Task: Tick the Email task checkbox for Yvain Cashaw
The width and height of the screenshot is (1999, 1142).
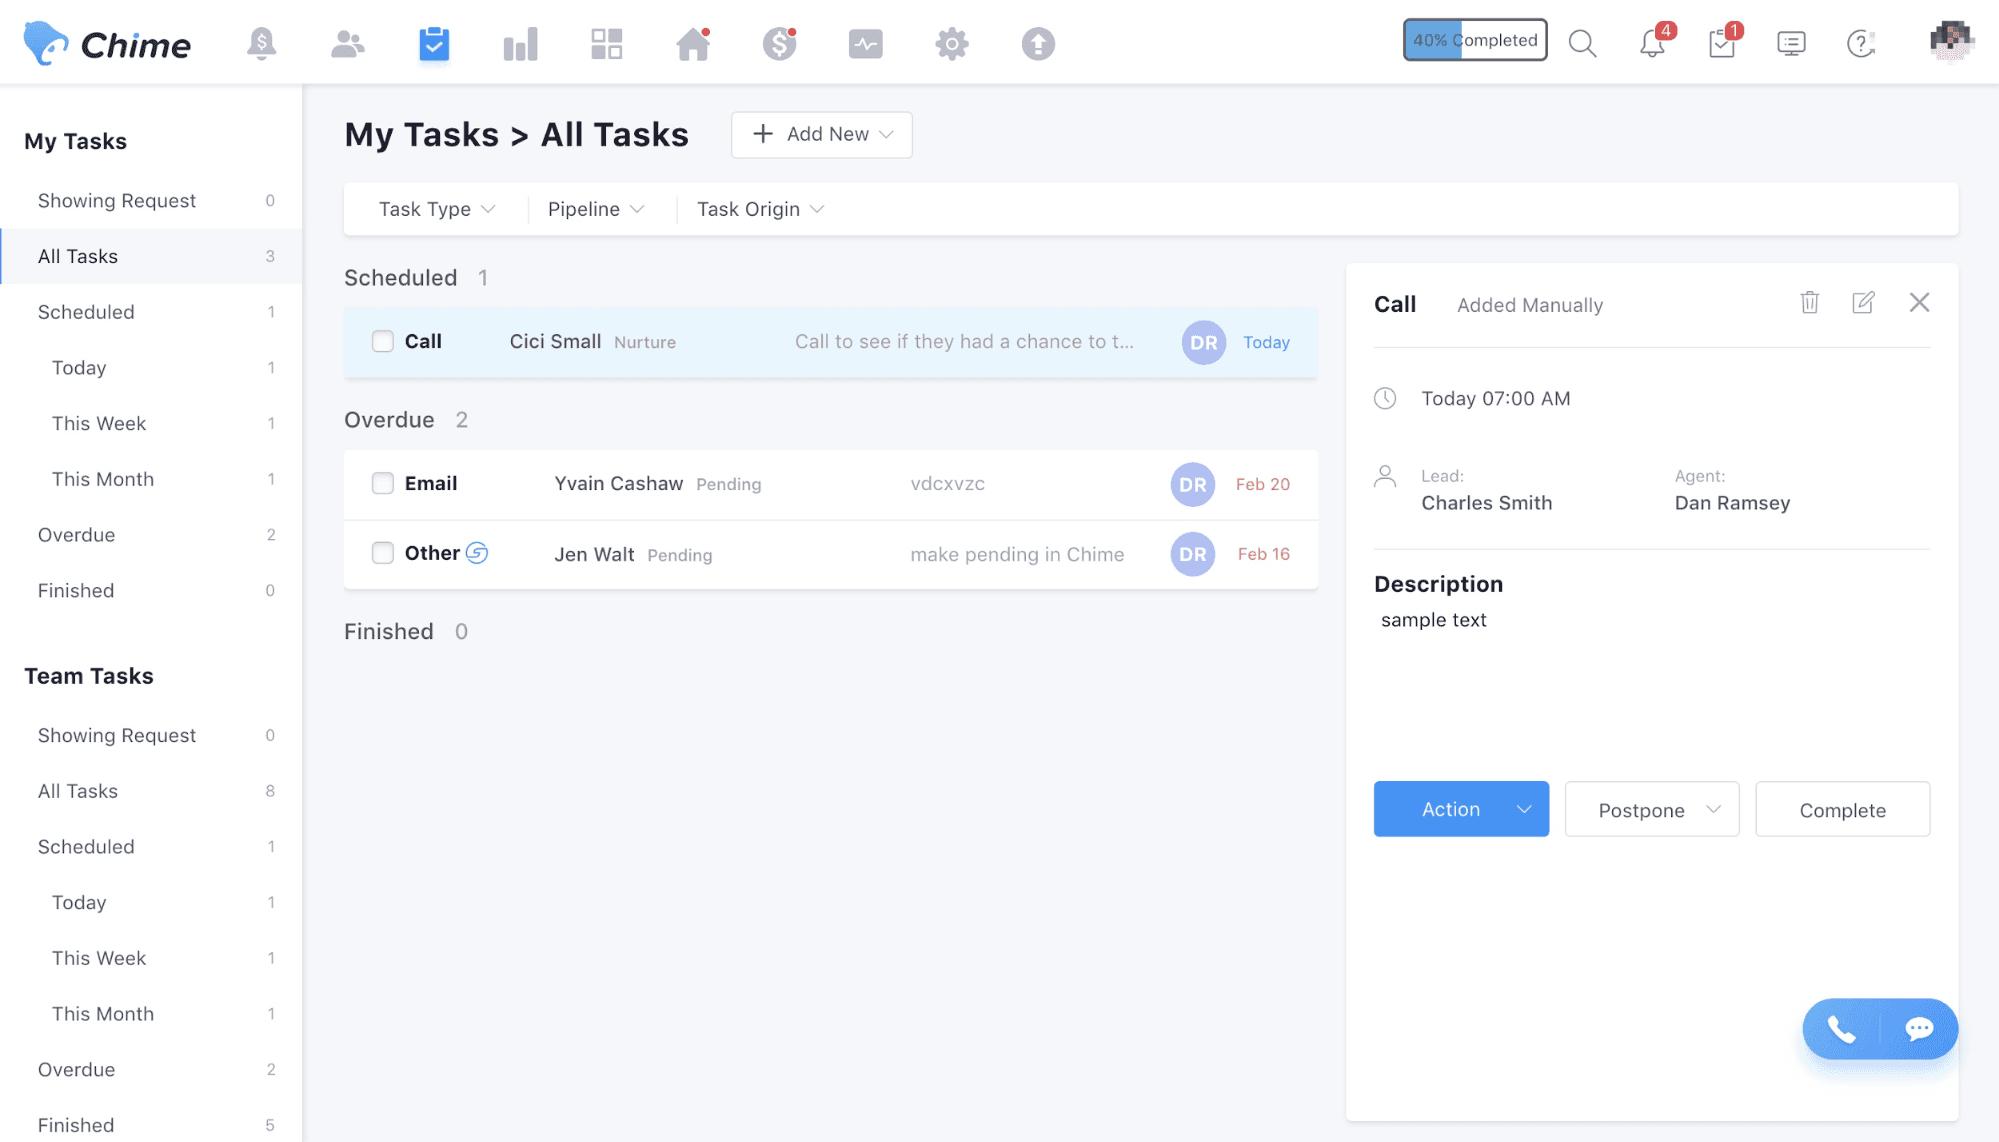Action: pyautogui.click(x=383, y=484)
